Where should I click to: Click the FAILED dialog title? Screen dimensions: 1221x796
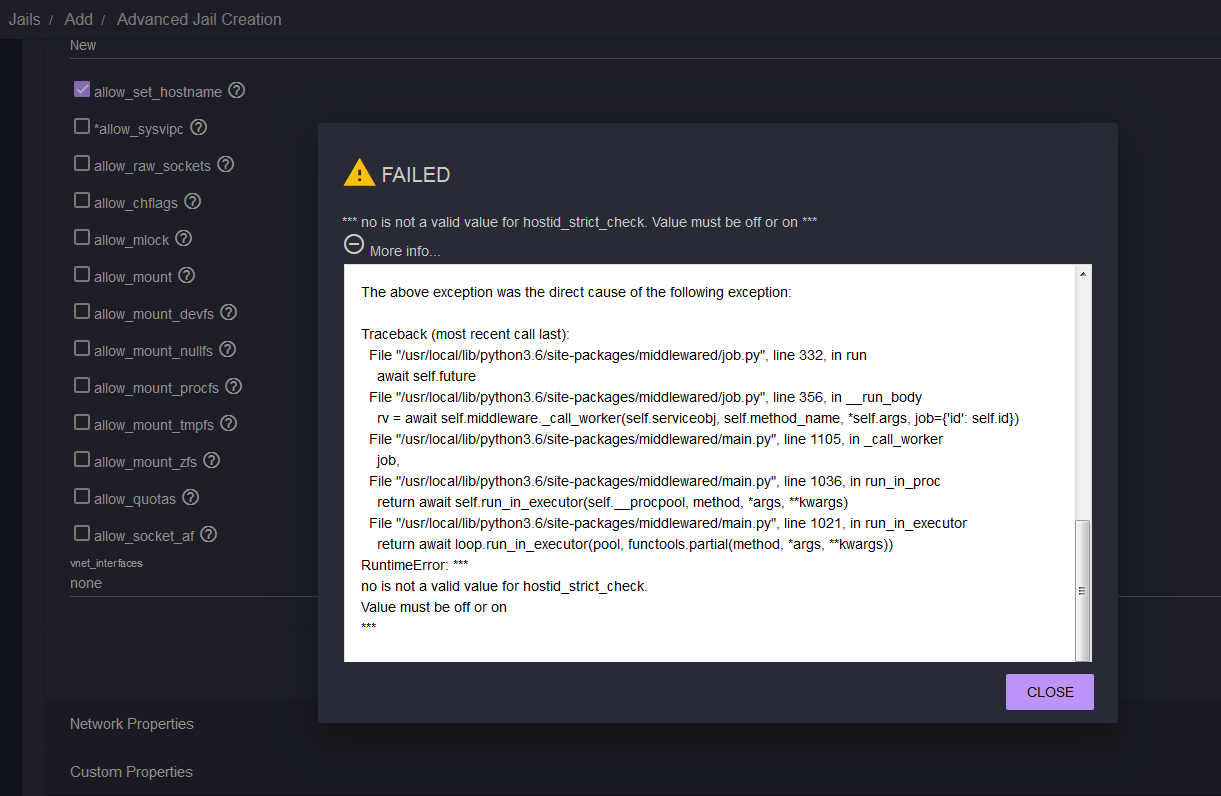click(x=416, y=175)
